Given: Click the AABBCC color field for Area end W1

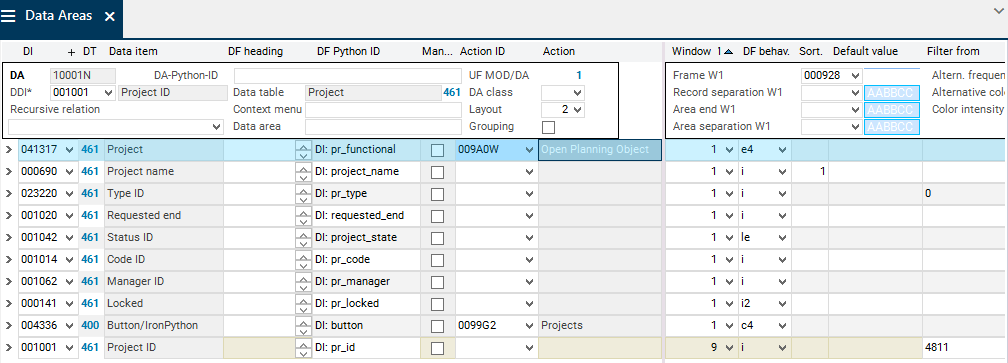Looking at the screenshot, I should 892,110.
